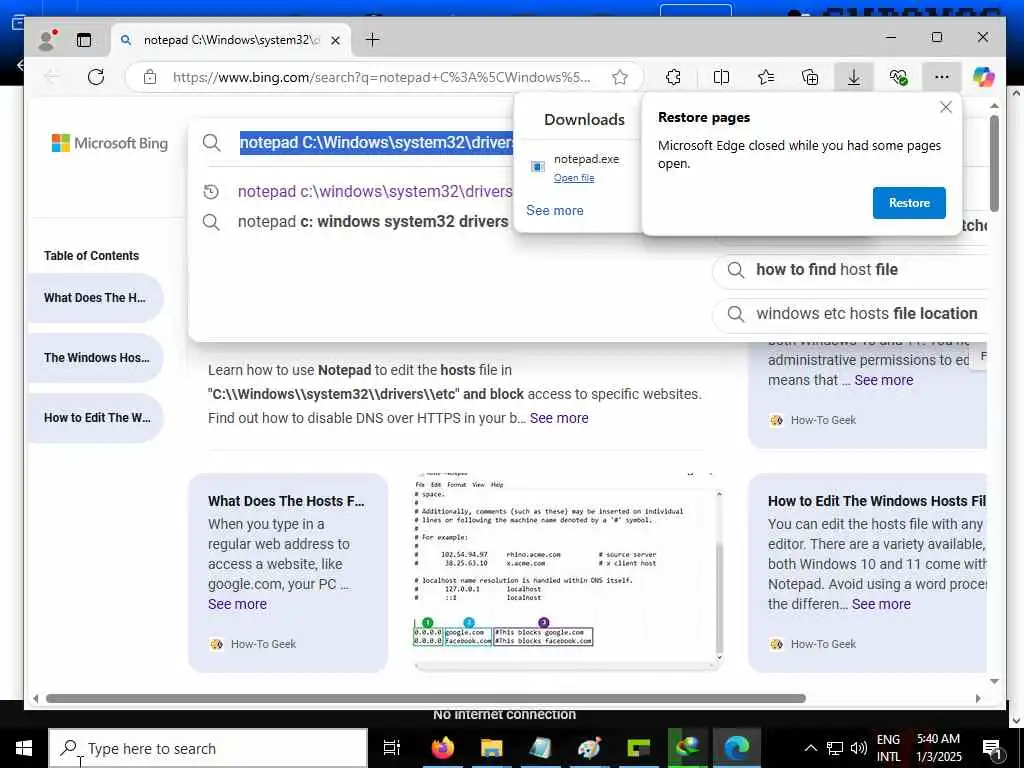Open Task View on taskbar
The image size is (1024, 768).
pos(392,748)
